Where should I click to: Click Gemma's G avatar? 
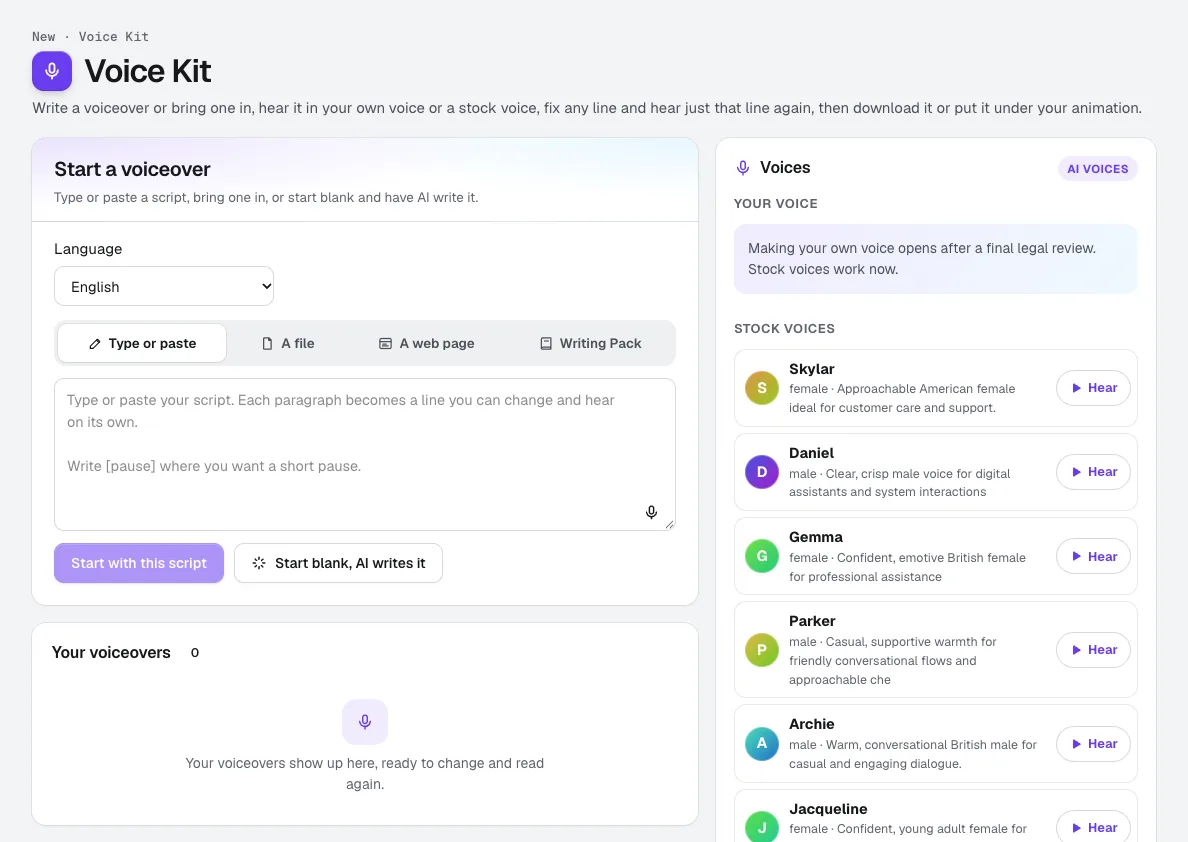pos(761,556)
